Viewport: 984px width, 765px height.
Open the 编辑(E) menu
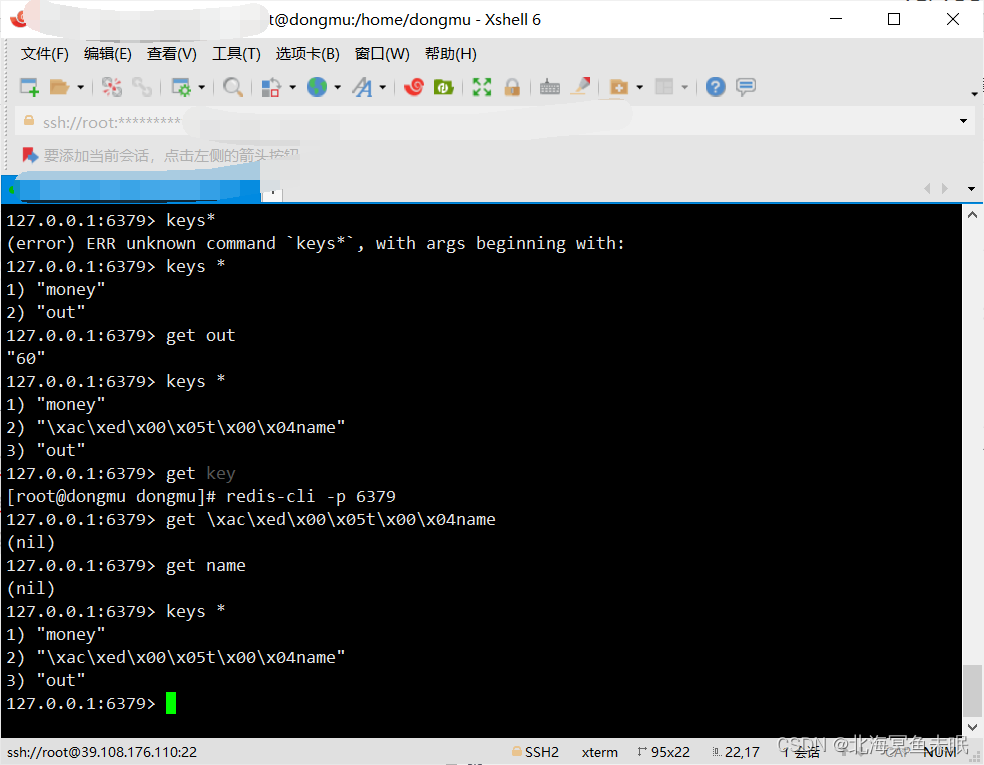[x=108, y=54]
